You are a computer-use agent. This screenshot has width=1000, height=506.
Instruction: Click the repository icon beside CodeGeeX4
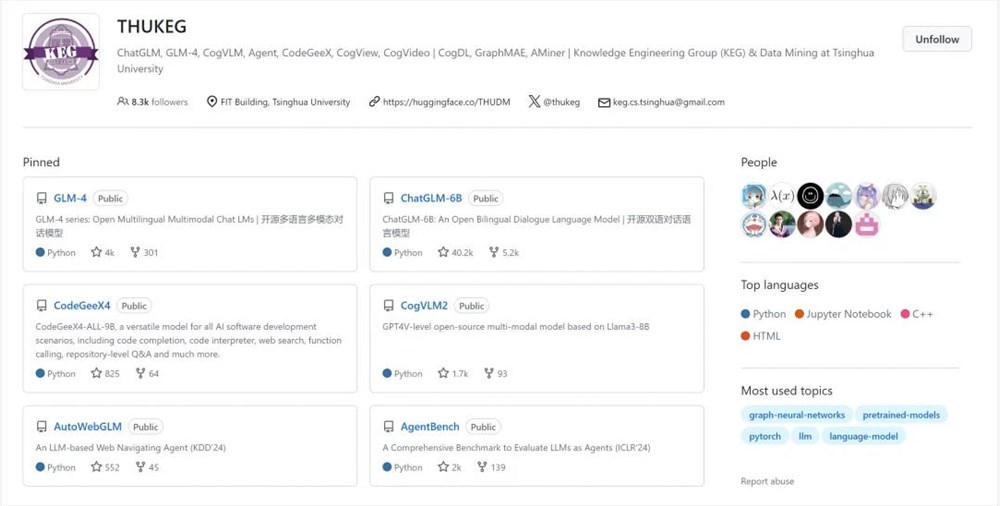42,306
